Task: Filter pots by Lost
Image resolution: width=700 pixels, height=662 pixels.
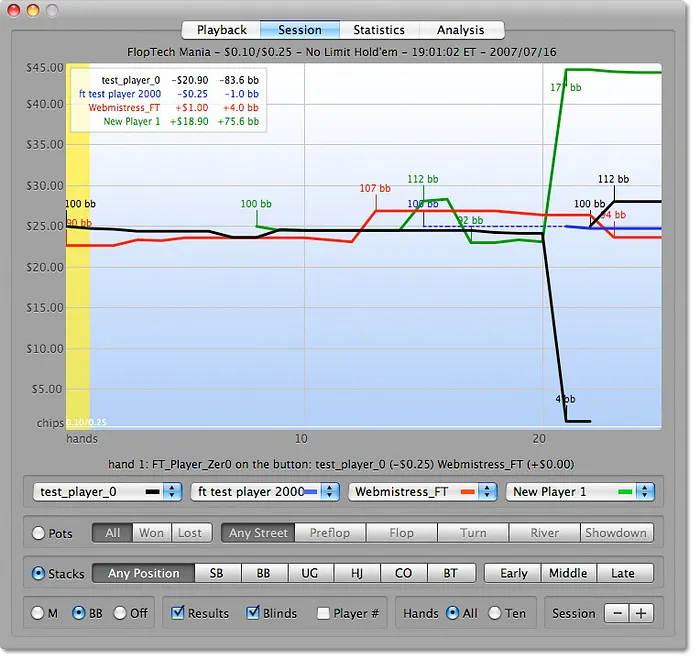Action: coord(190,533)
